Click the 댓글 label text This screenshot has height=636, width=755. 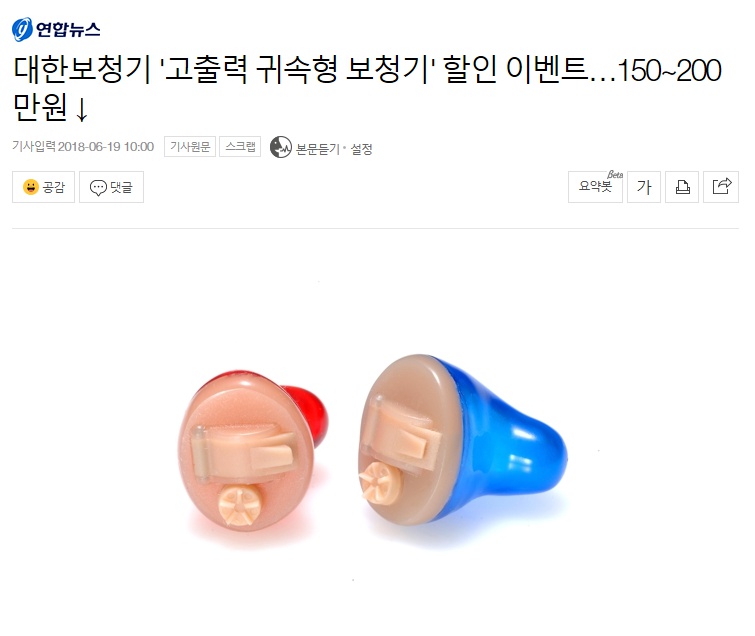click(121, 187)
